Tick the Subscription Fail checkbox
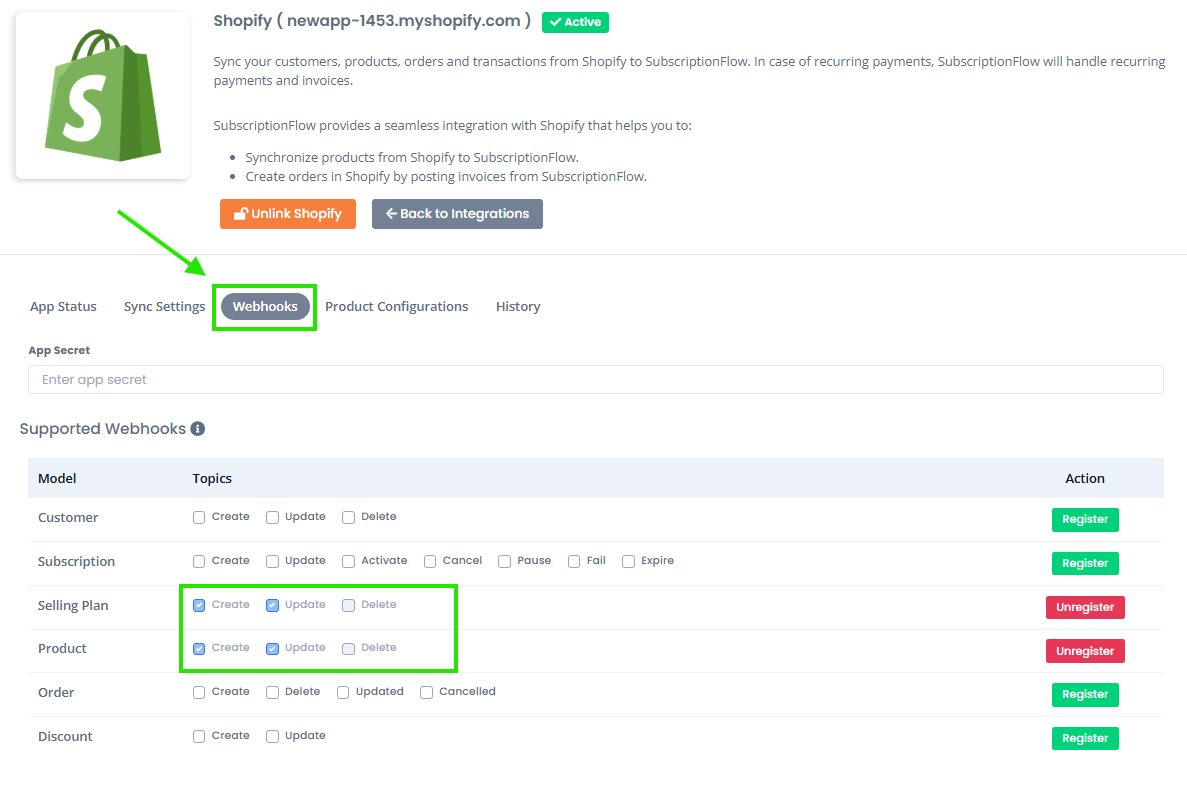1187x788 pixels. pos(574,562)
